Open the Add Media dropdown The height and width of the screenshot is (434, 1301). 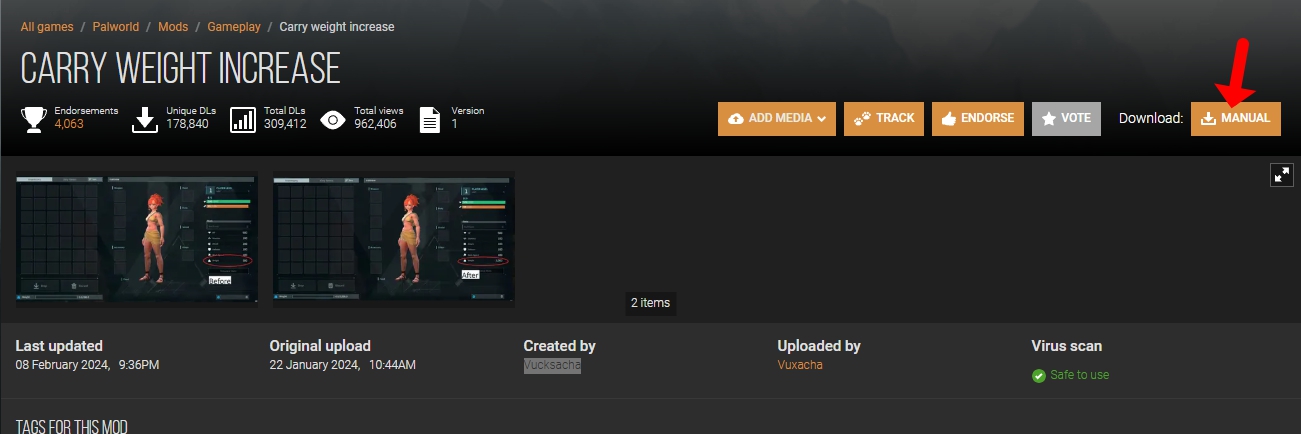777,118
